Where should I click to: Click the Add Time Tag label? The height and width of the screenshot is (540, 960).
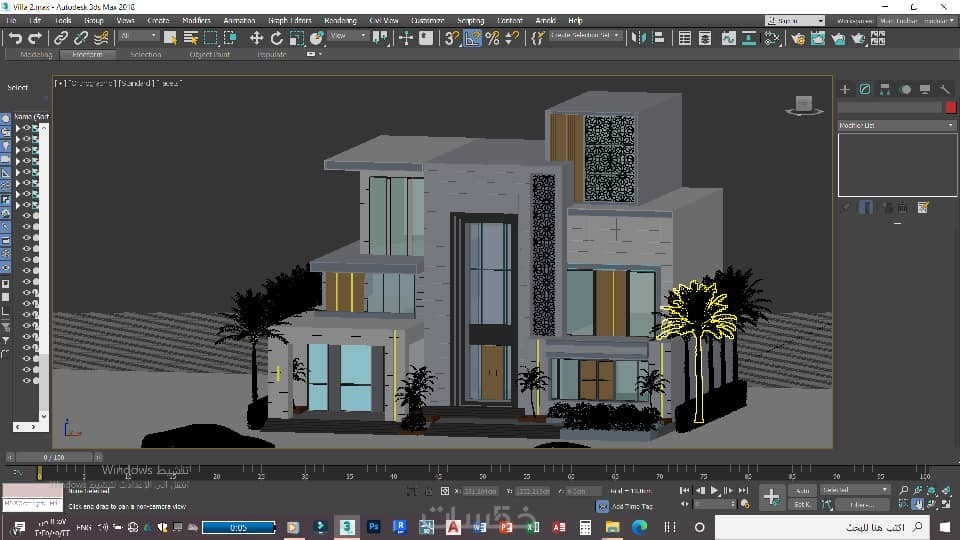[x=632, y=506]
